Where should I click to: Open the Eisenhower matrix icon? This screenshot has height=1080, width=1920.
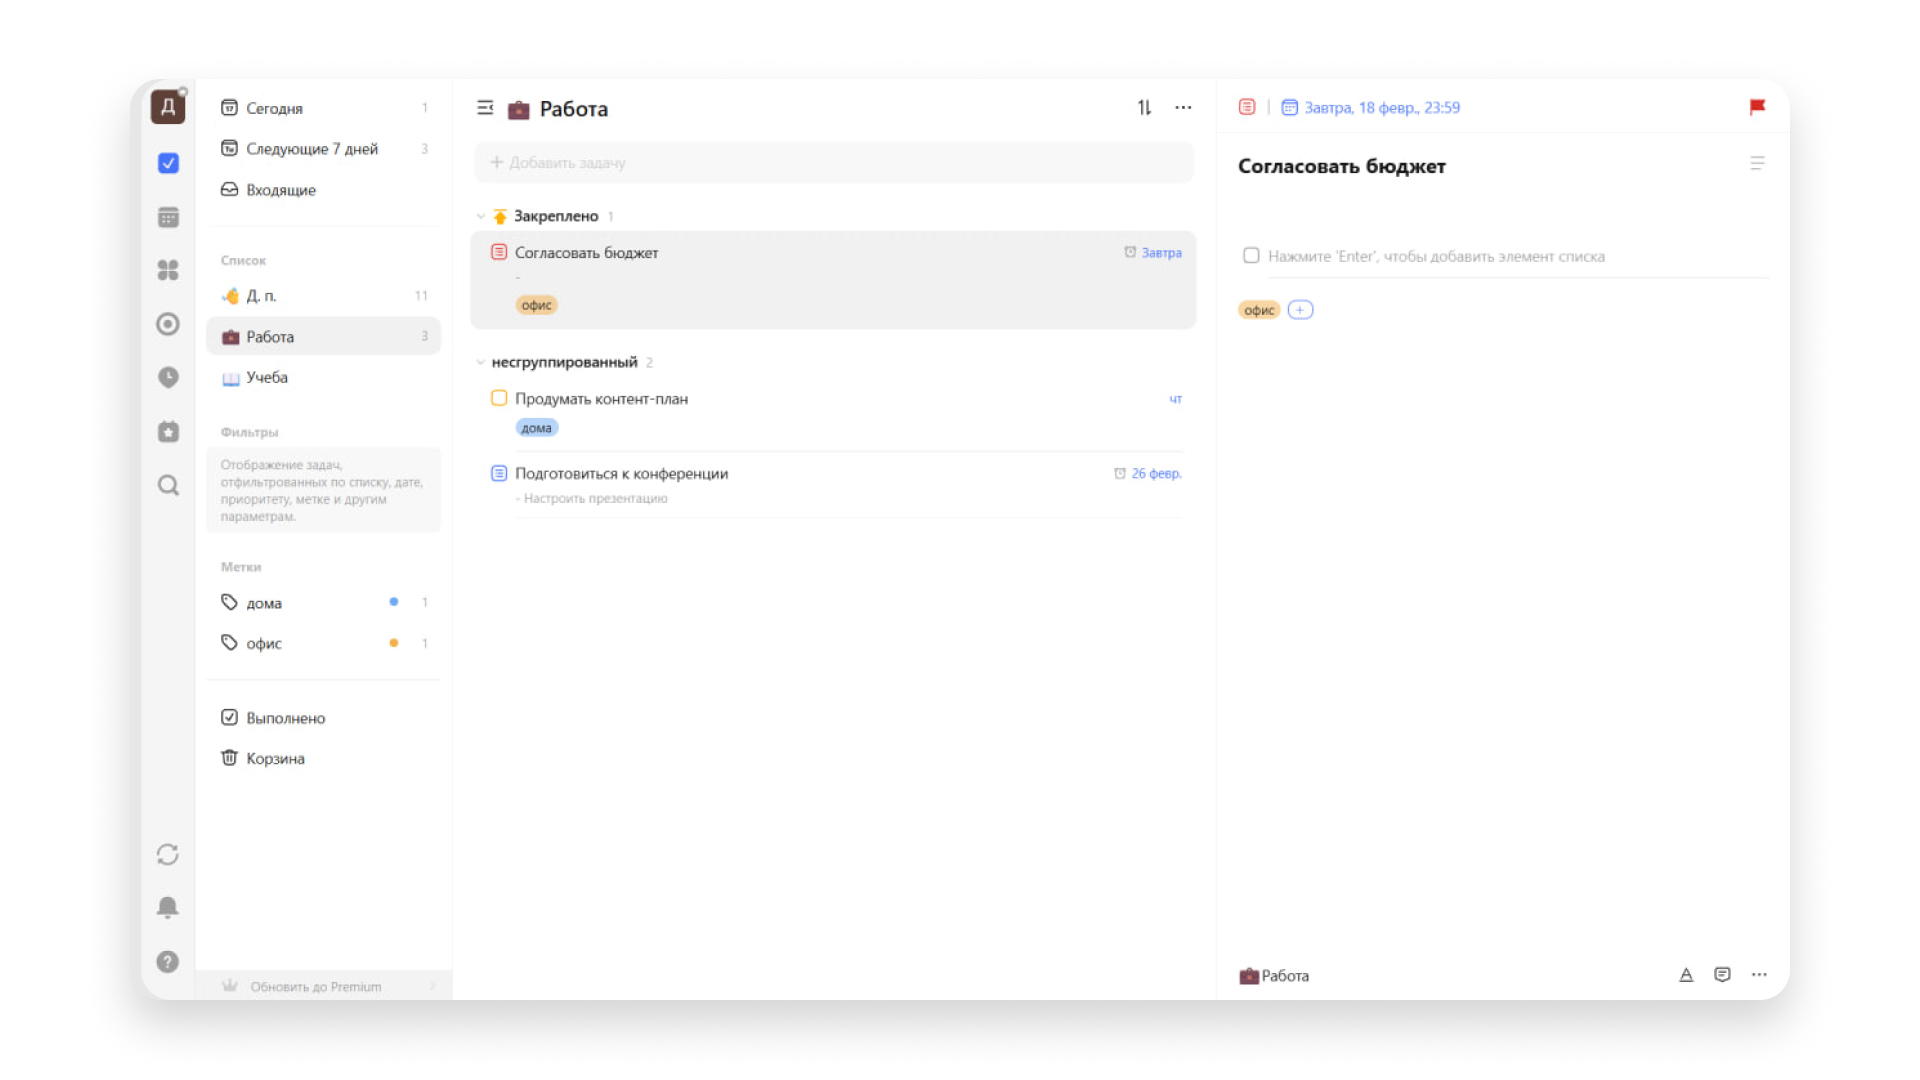click(168, 270)
